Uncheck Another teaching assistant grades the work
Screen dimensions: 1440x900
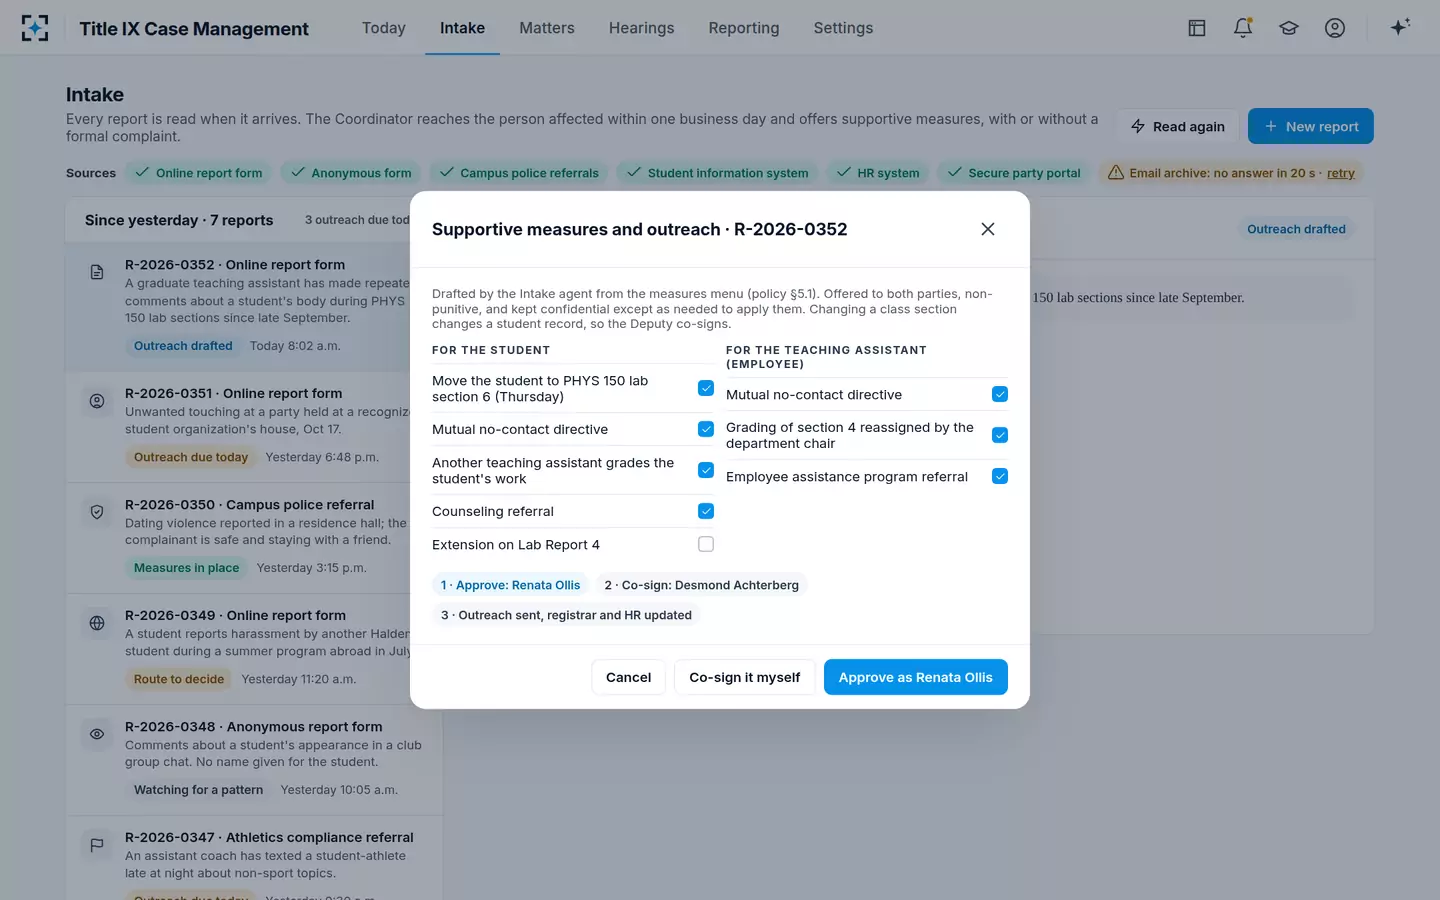(706, 470)
